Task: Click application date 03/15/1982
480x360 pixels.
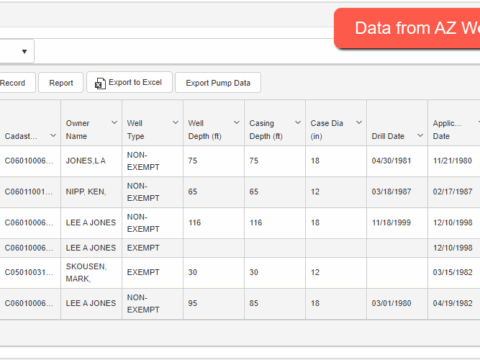Action: point(452,273)
